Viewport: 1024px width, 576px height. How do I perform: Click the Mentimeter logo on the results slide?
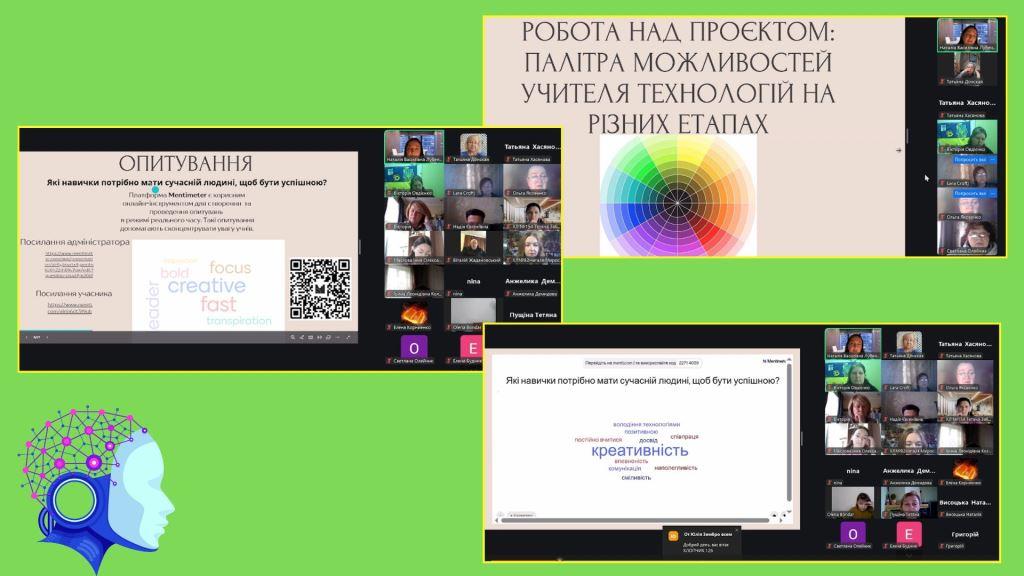tap(773, 360)
